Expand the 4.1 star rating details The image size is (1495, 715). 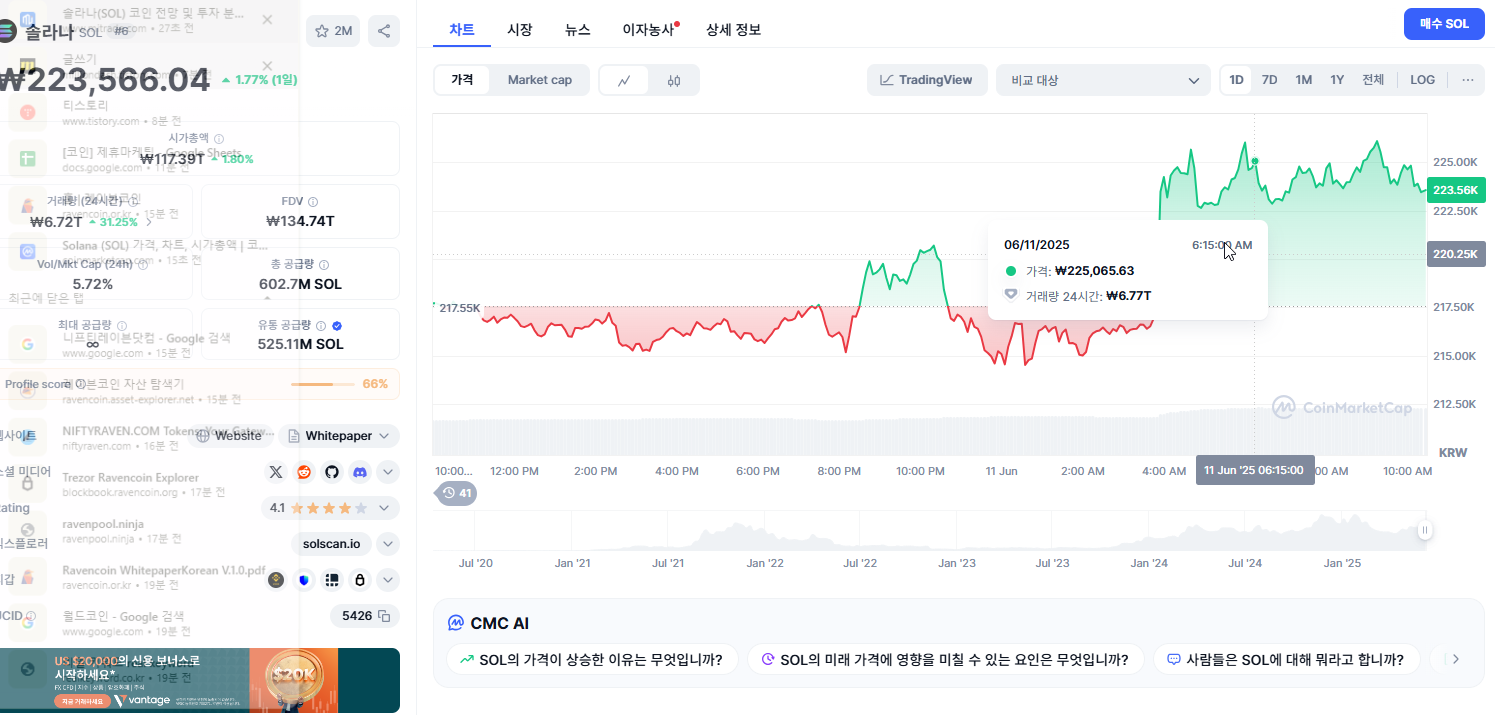(x=331, y=508)
